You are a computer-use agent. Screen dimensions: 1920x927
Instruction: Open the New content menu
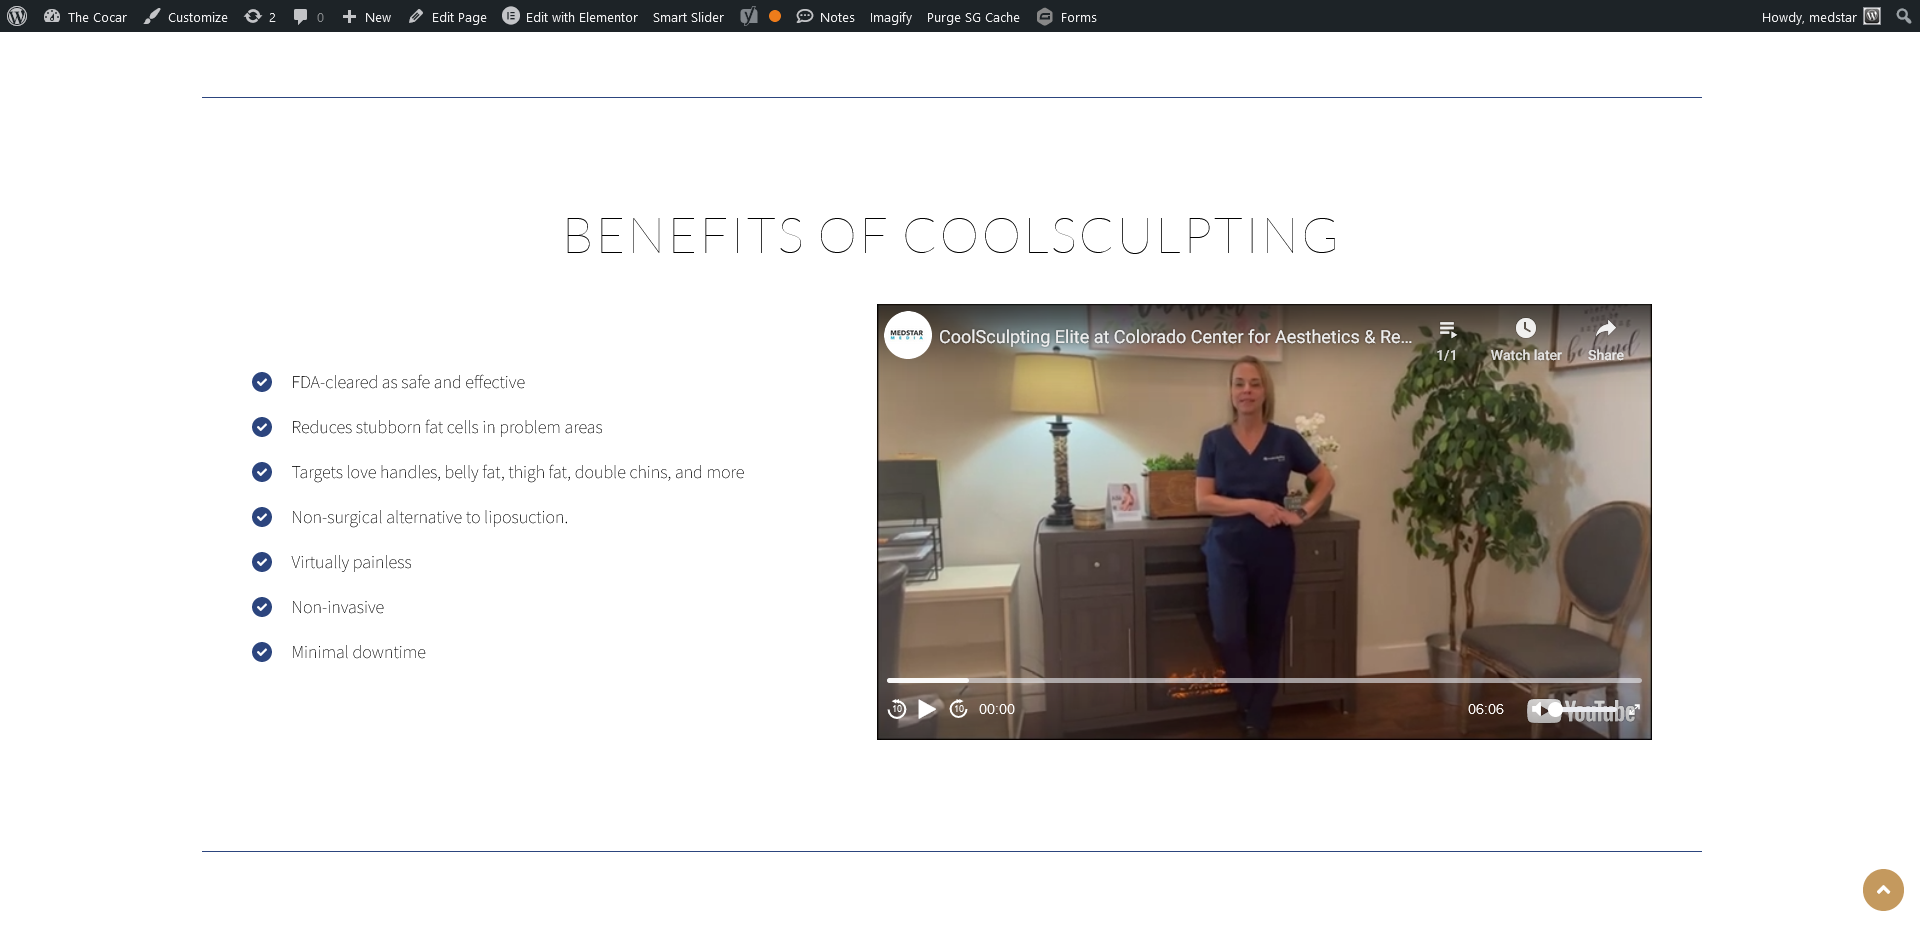tap(366, 17)
